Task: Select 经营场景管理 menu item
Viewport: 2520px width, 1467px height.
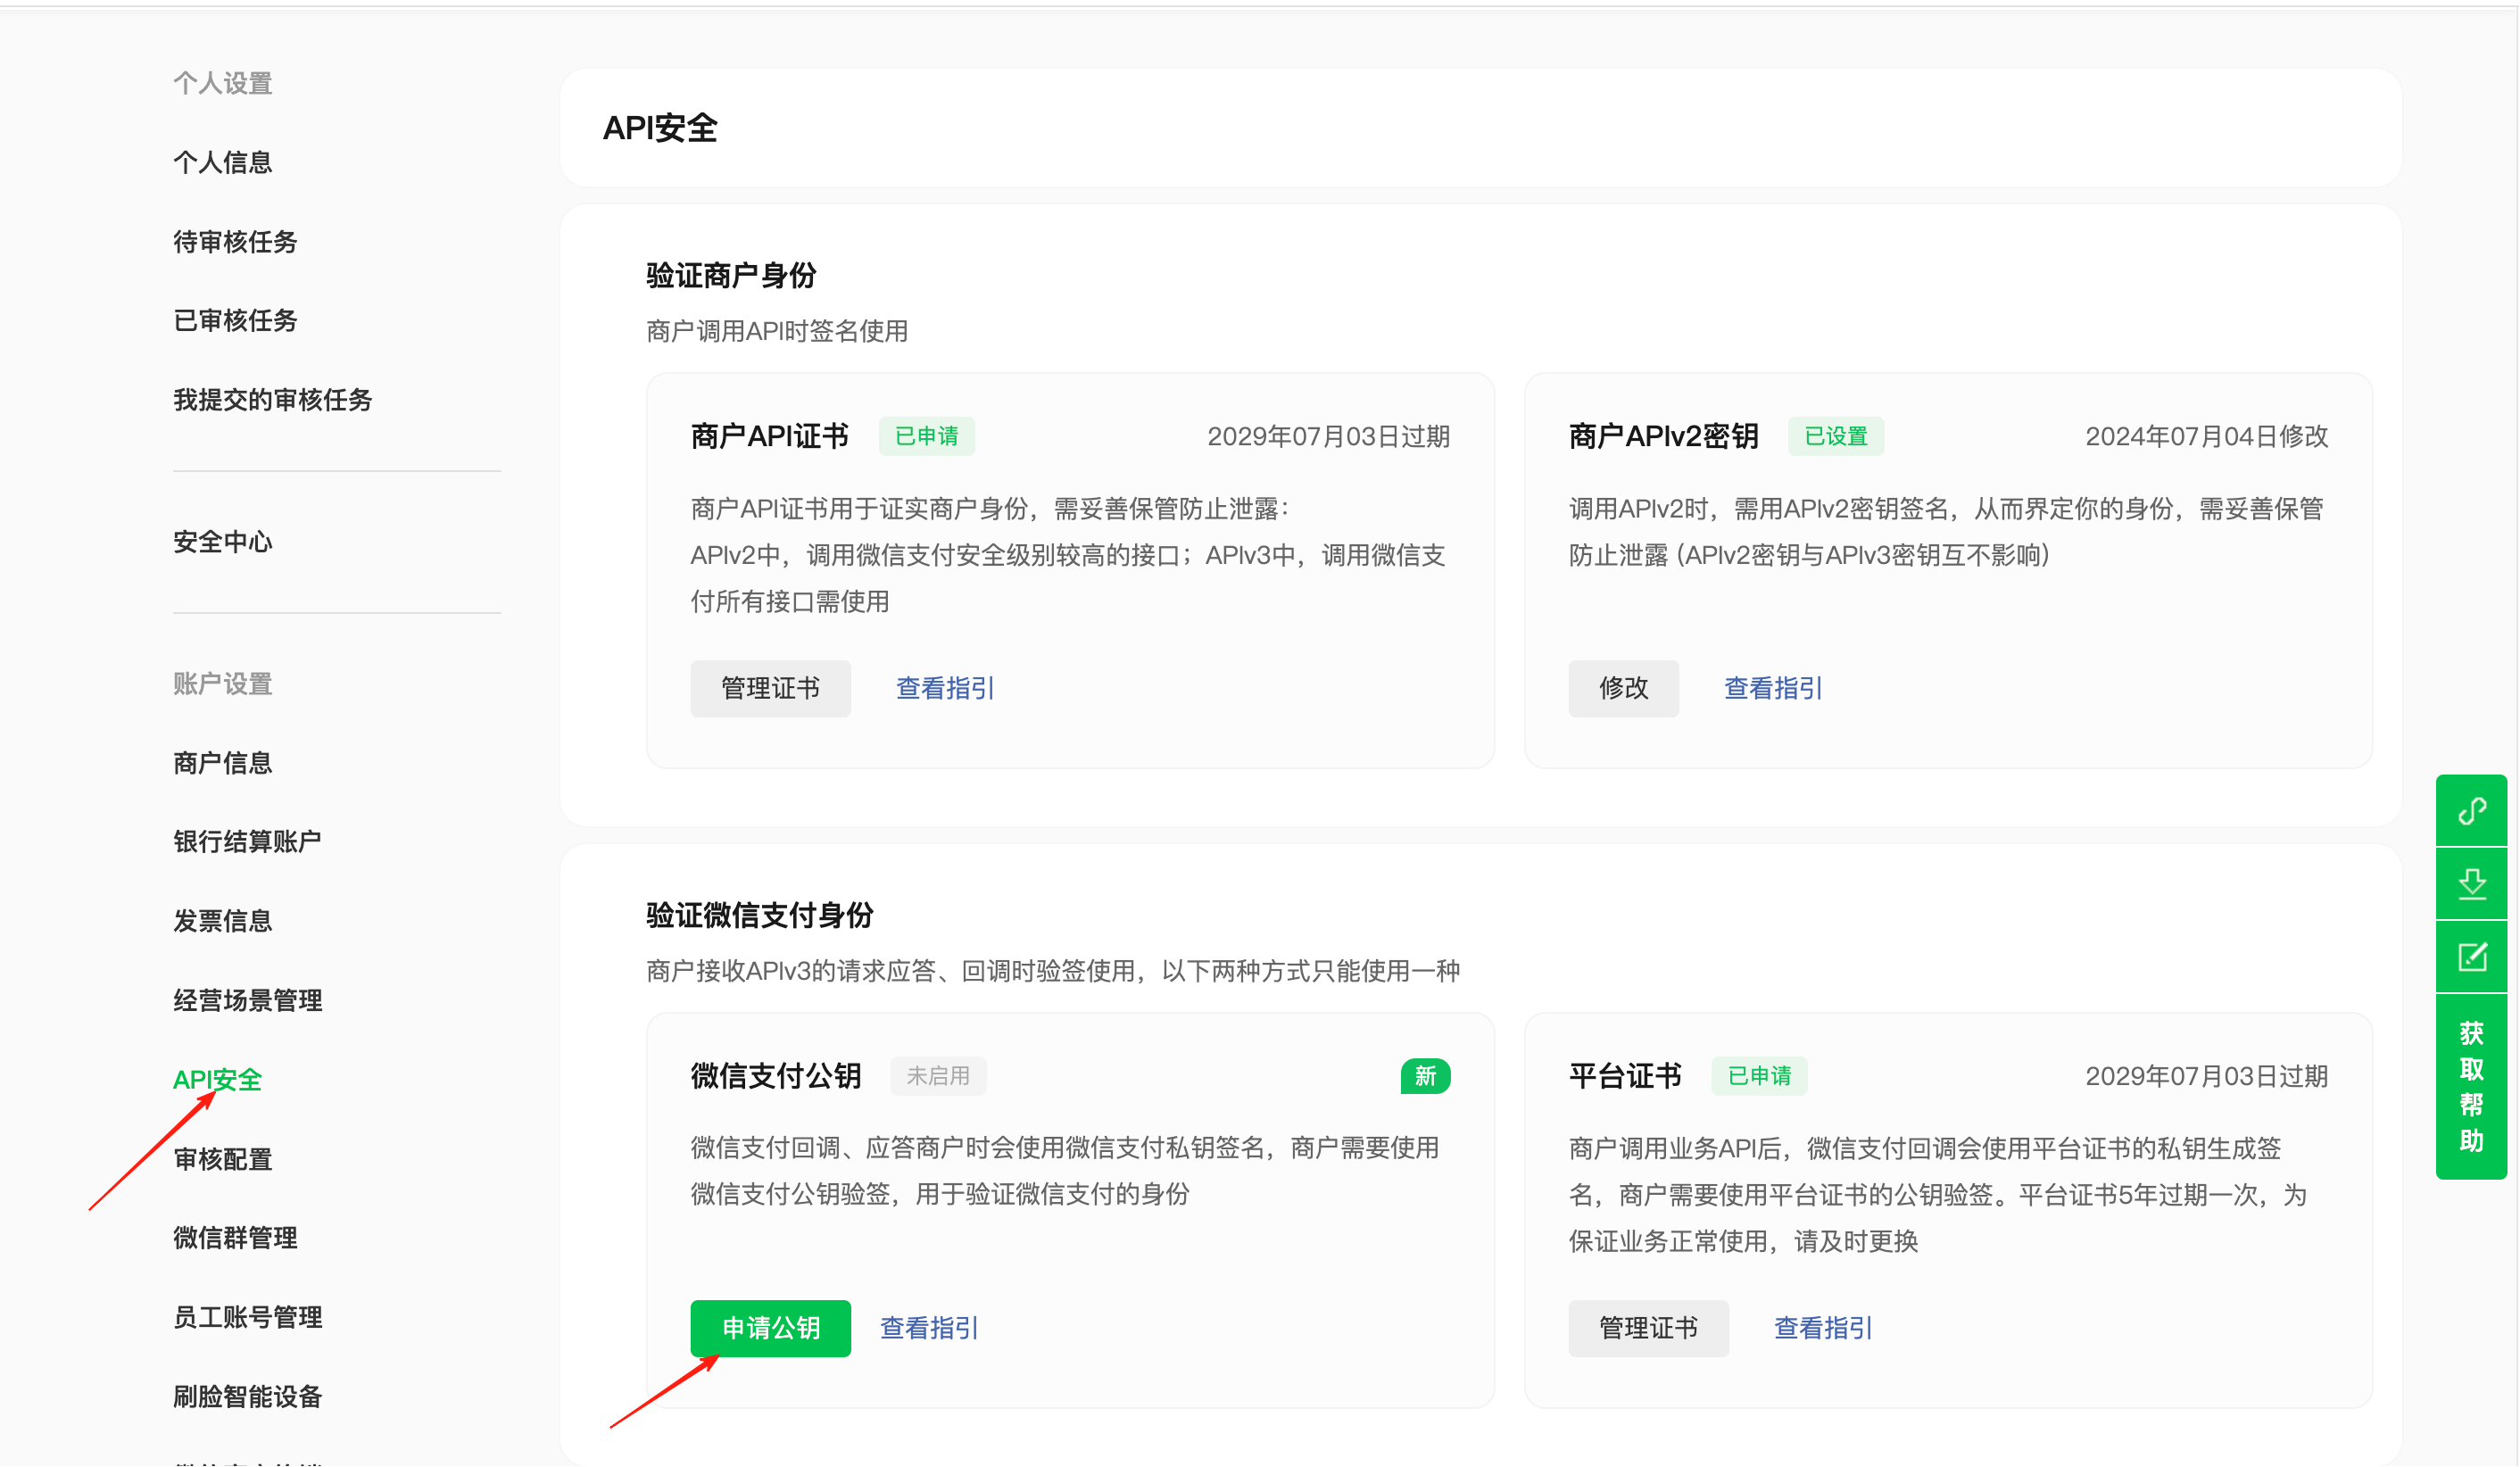Action: coord(248,1000)
